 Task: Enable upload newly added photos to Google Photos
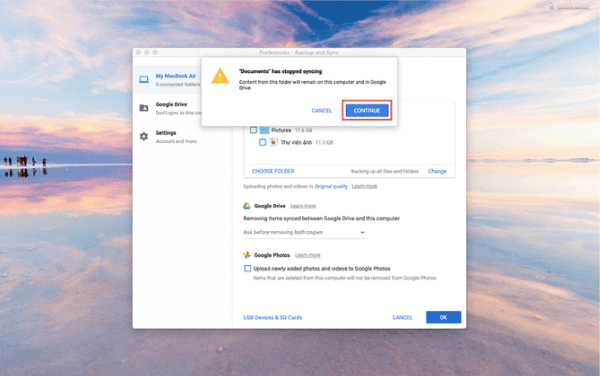tap(248, 269)
